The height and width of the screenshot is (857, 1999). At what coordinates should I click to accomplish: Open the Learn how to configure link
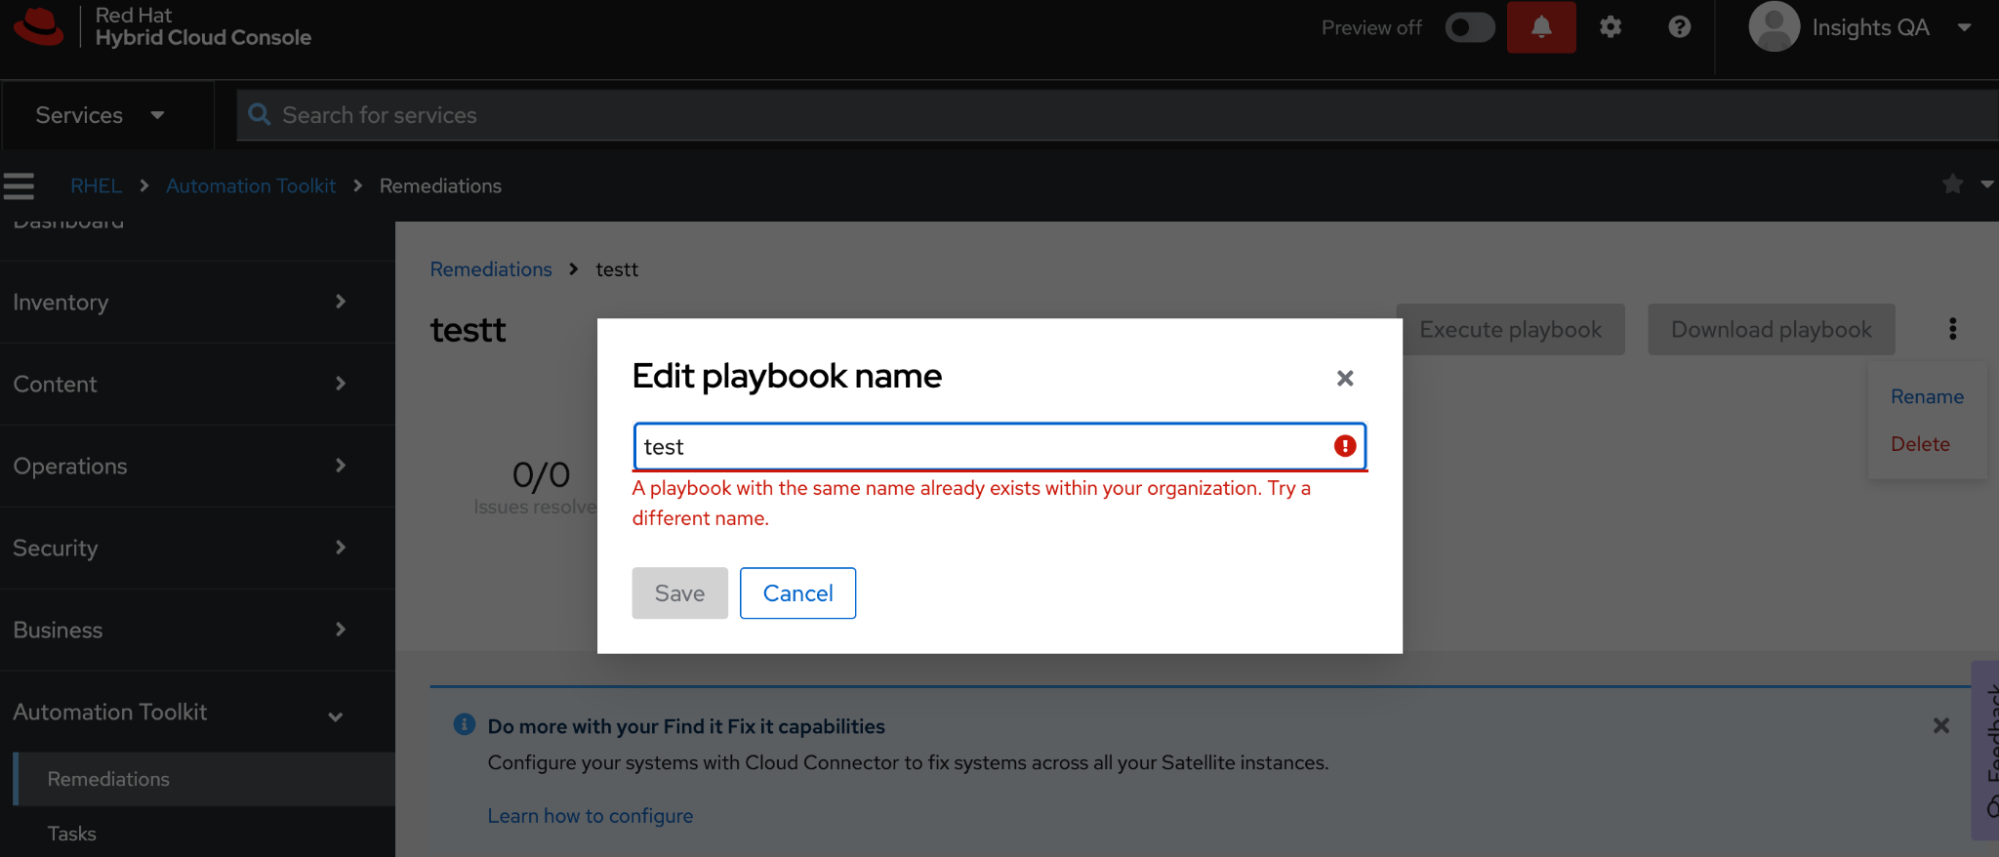[590, 816]
